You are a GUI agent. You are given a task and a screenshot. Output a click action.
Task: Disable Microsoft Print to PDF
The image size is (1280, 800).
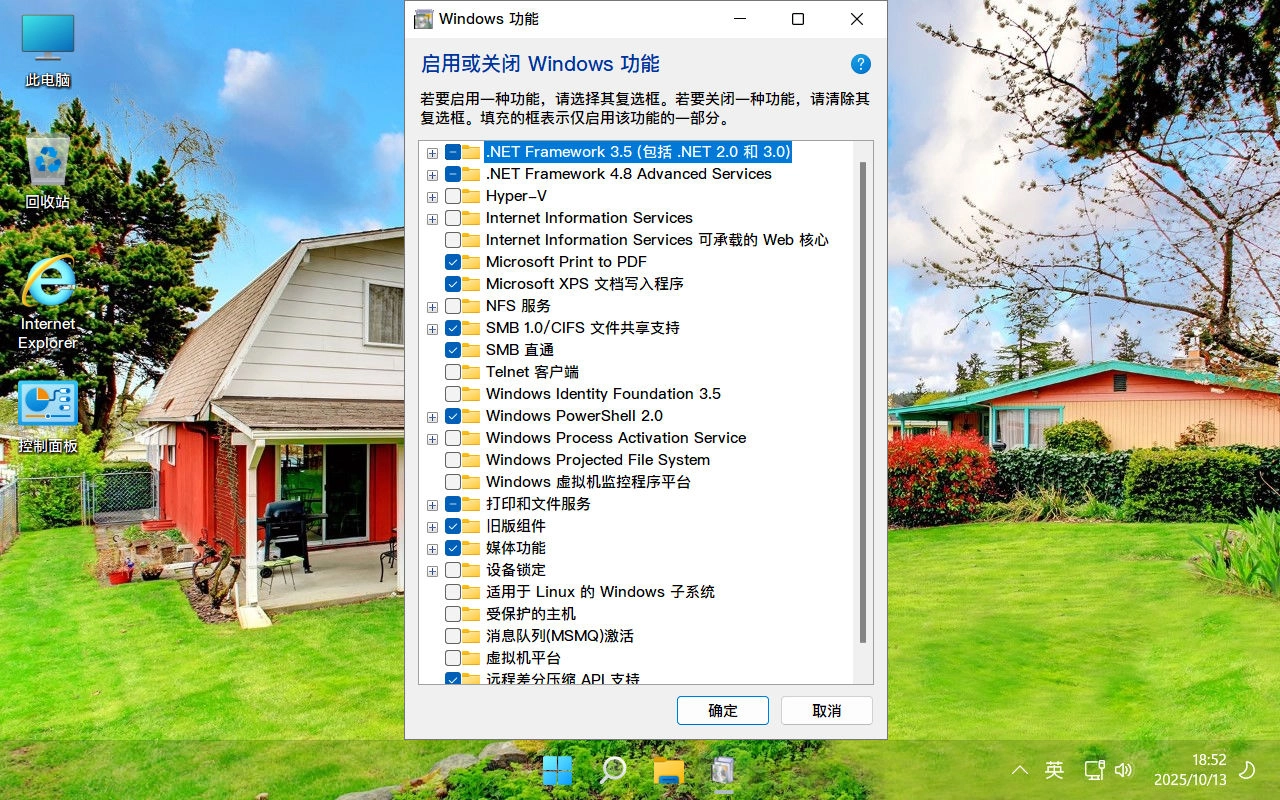455,262
